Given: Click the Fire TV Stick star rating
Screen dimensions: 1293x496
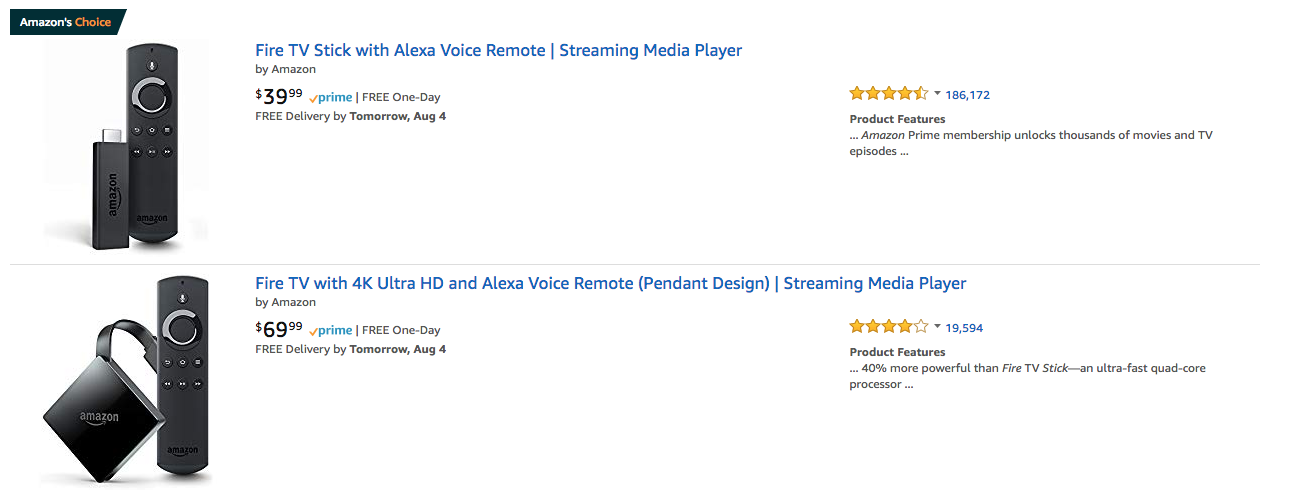Looking at the screenshot, I should point(888,94).
